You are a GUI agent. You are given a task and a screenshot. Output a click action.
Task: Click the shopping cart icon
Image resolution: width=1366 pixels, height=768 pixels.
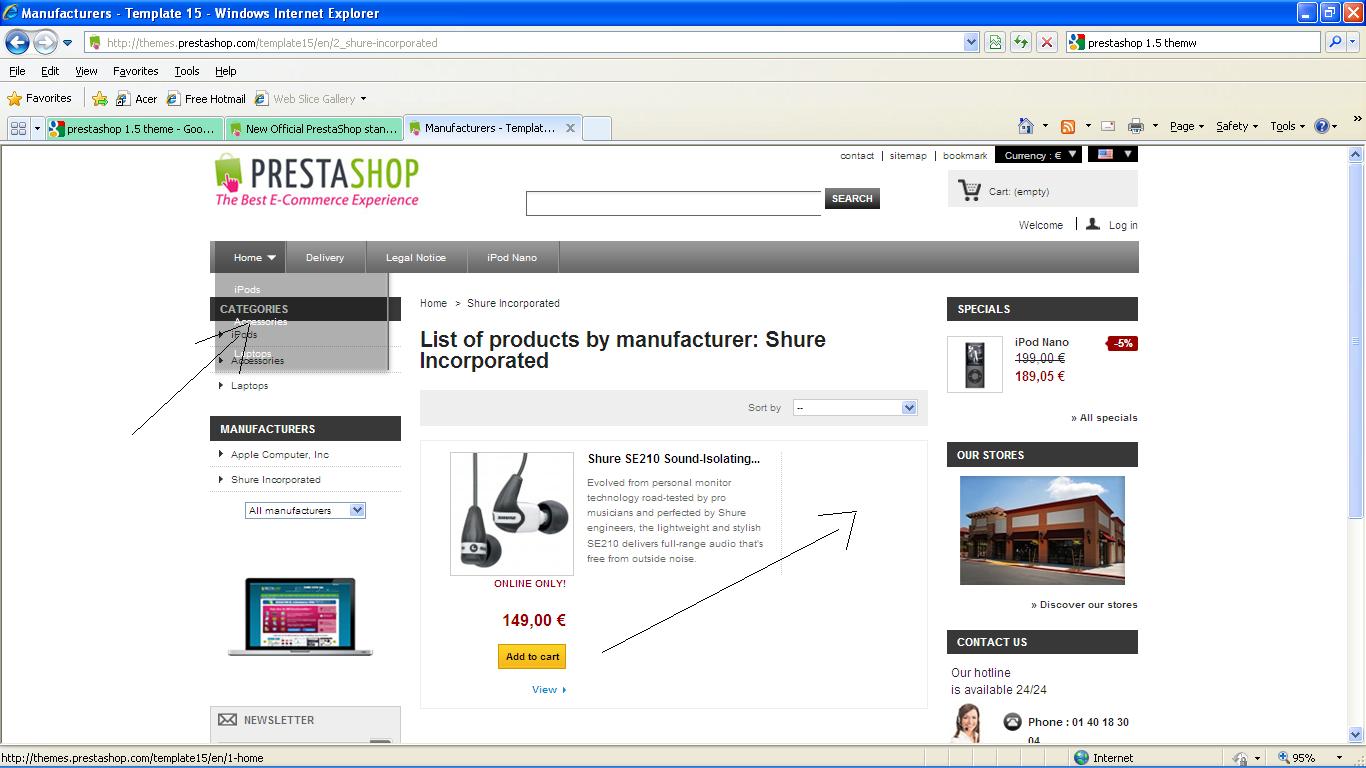[x=969, y=190]
